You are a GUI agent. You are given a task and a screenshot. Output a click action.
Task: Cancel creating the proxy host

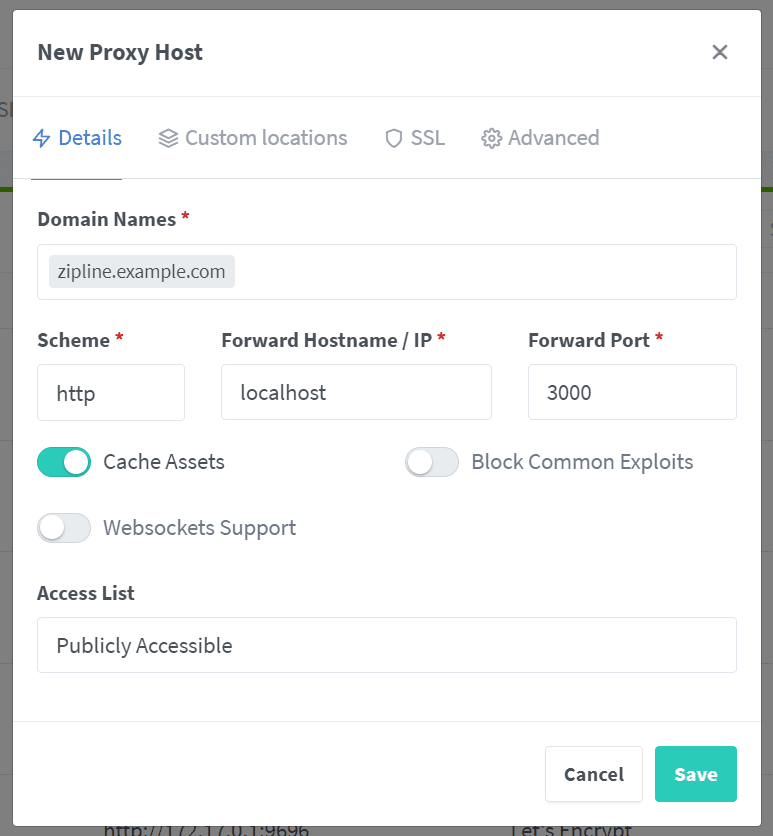coord(593,774)
